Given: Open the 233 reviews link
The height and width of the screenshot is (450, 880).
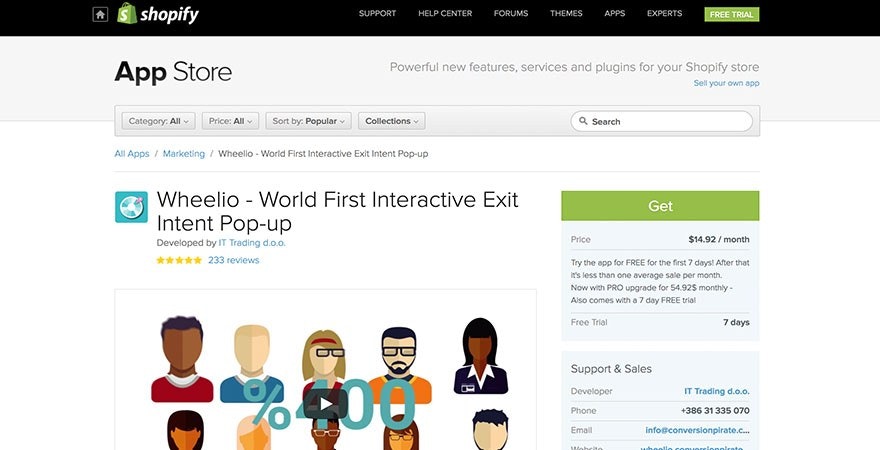Looking at the screenshot, I should pyautogui.click(x=233, y=260).
